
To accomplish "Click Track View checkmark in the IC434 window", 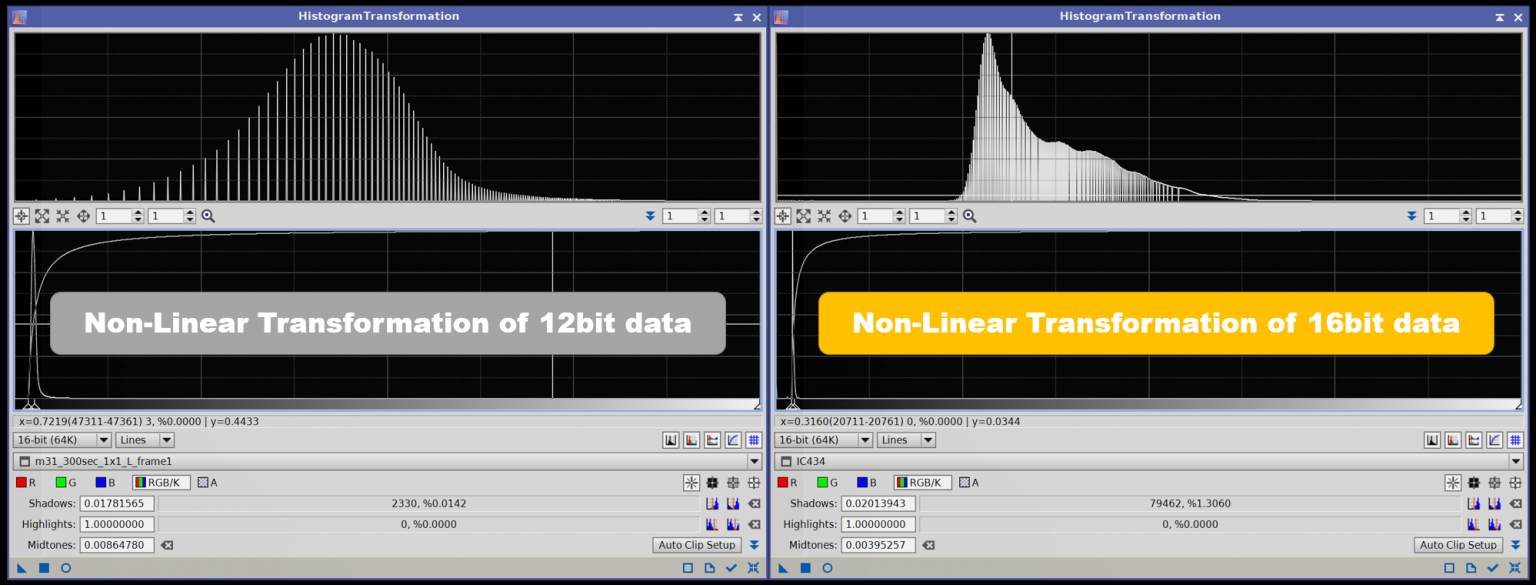I will tap(1493, 568).
